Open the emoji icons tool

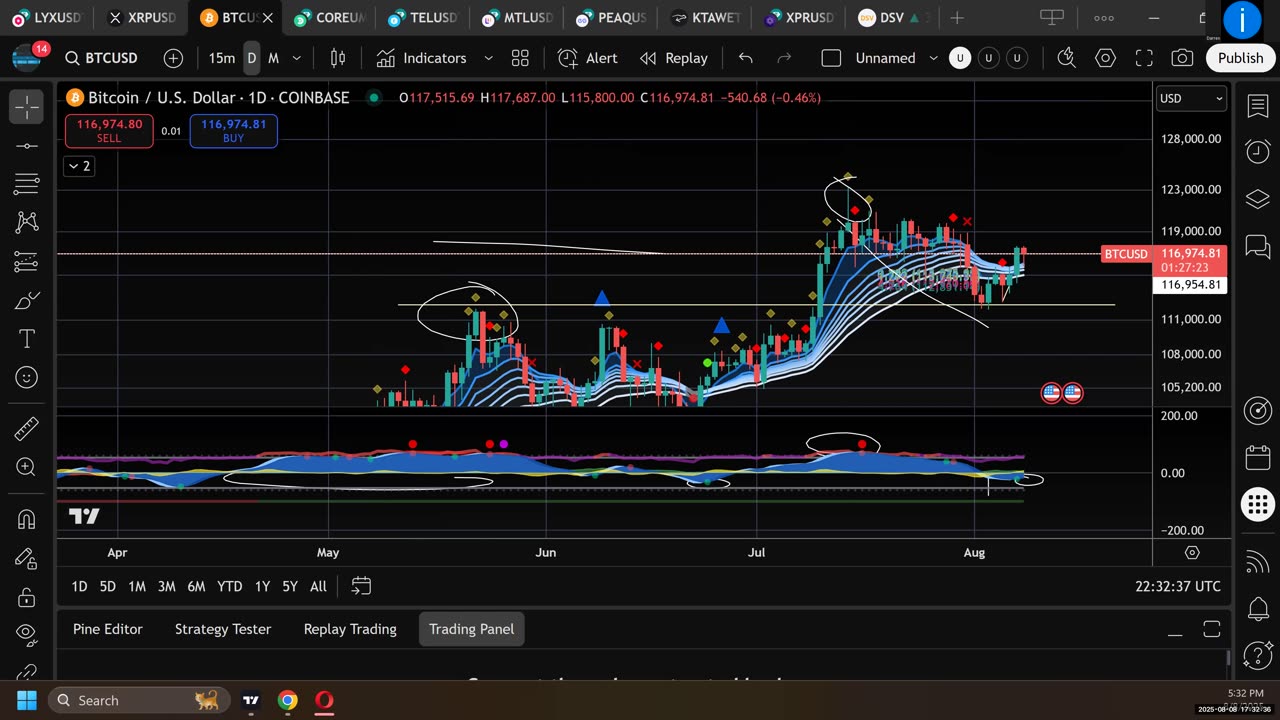tap(27, 377)
